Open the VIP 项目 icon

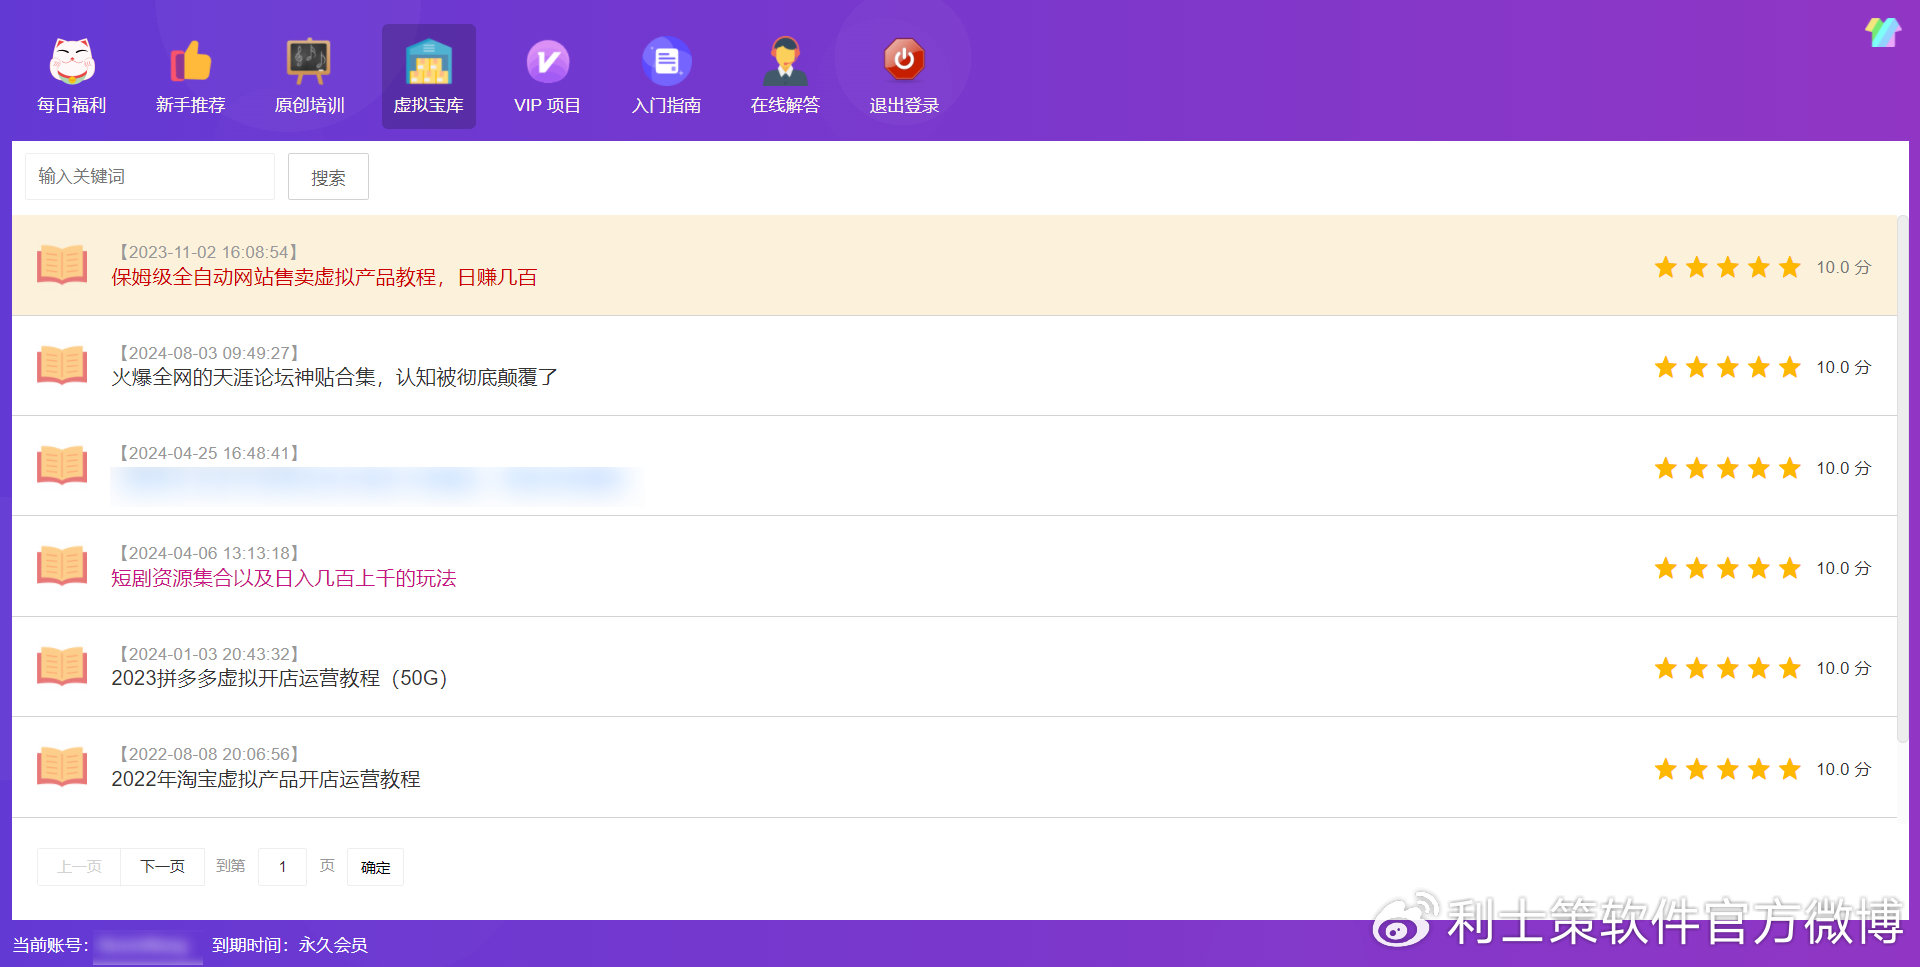(547, 62)
